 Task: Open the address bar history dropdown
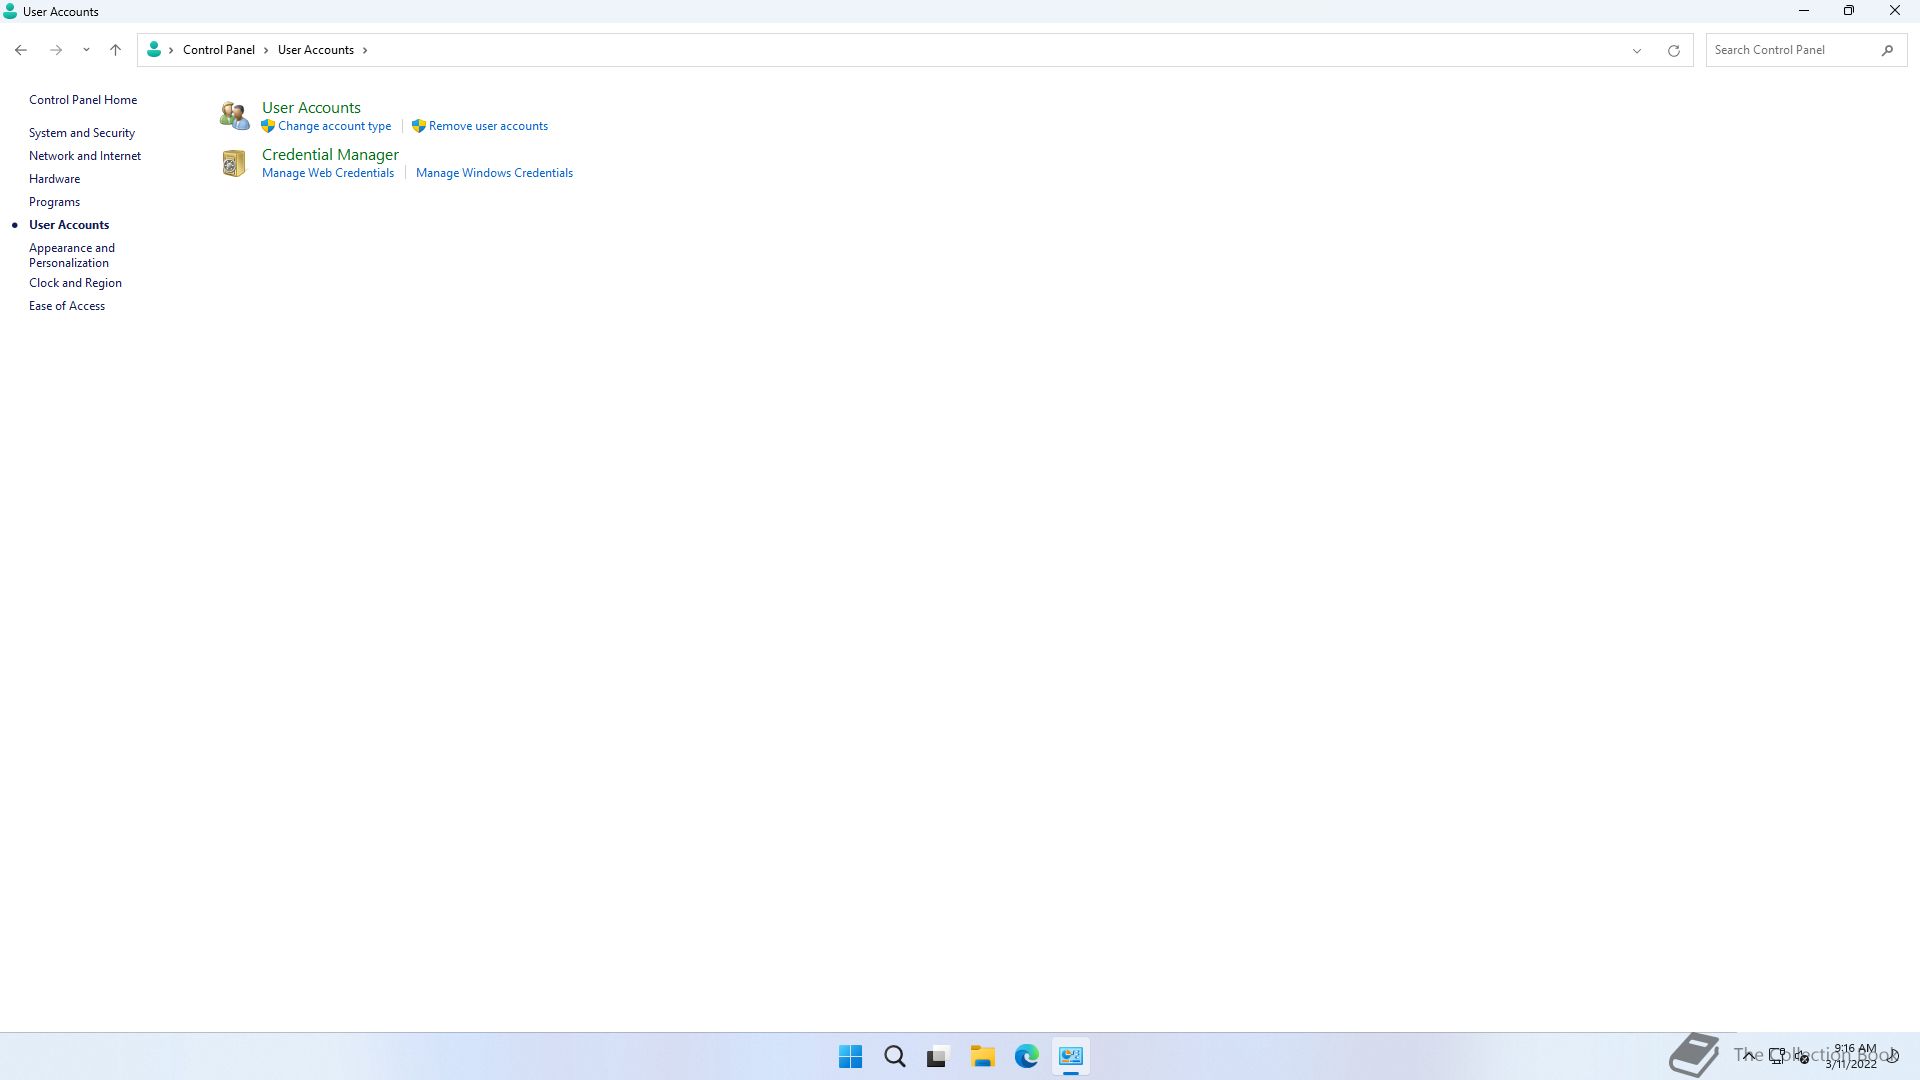pos(1636,50)
